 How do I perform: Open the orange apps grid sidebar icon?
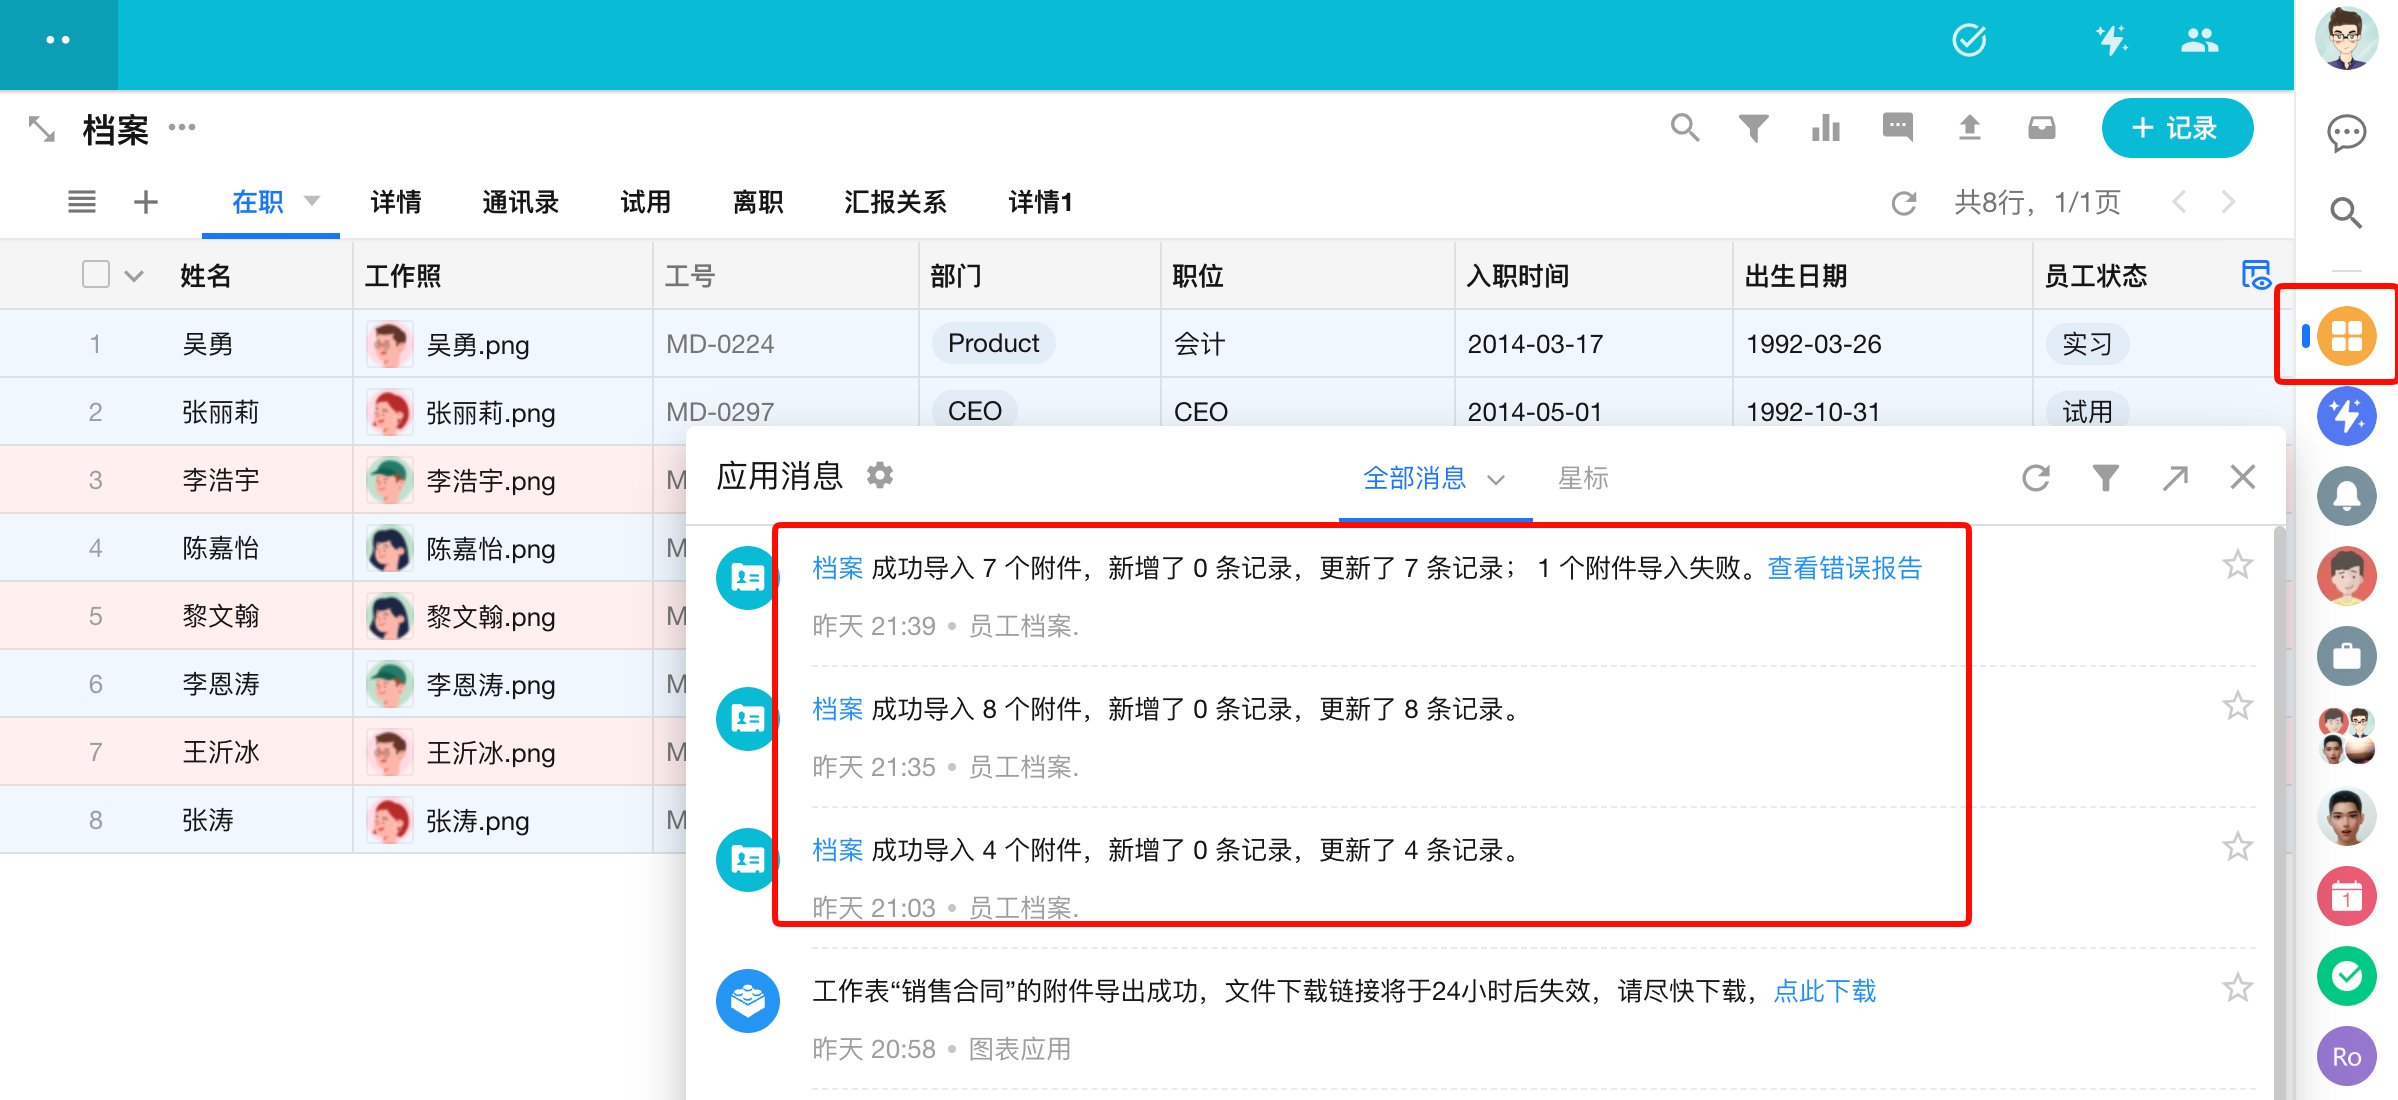[2346, 335]
